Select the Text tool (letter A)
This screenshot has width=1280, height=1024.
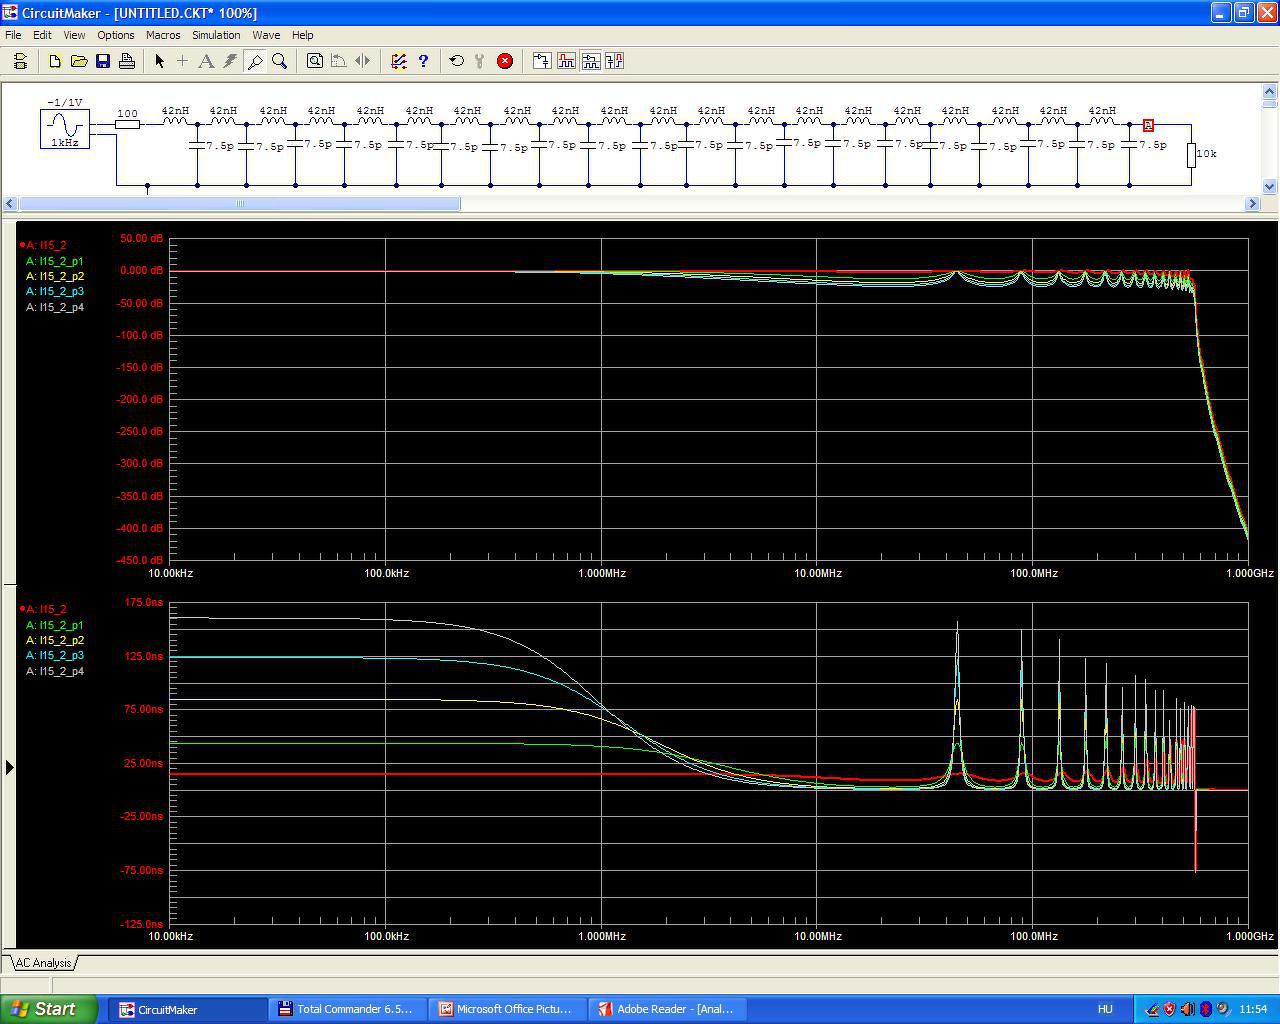coord(206,61)
